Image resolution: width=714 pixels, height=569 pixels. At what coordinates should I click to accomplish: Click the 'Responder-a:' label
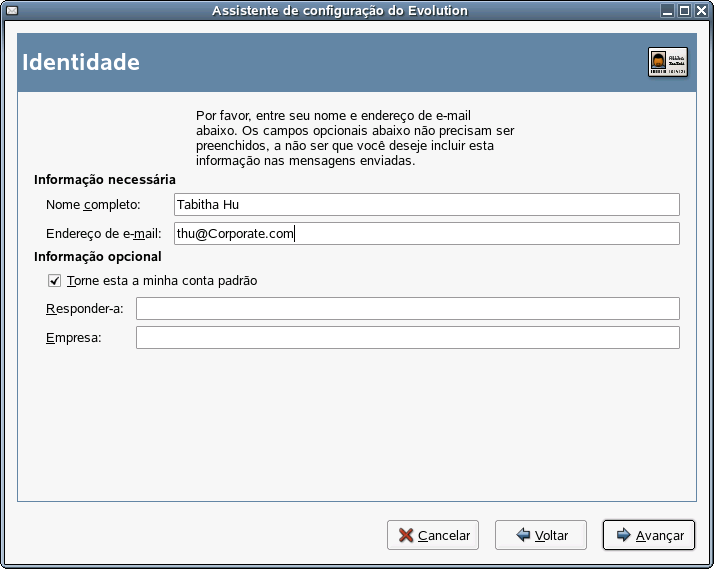point(85,309)
